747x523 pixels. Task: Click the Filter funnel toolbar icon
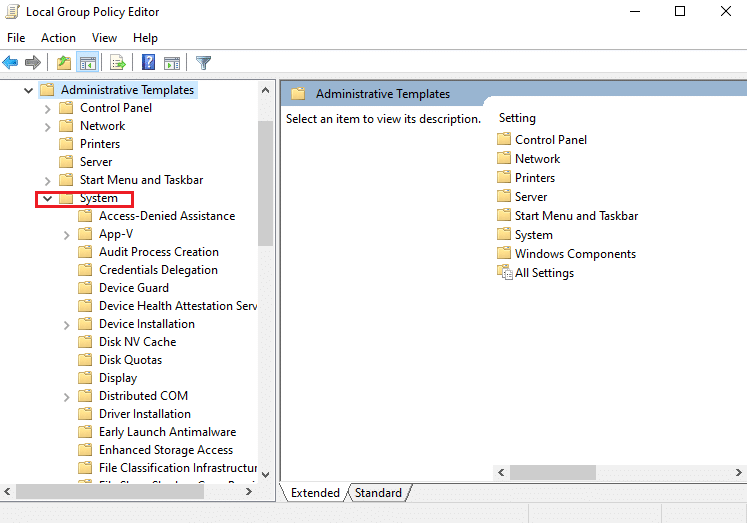pos(203,62)
